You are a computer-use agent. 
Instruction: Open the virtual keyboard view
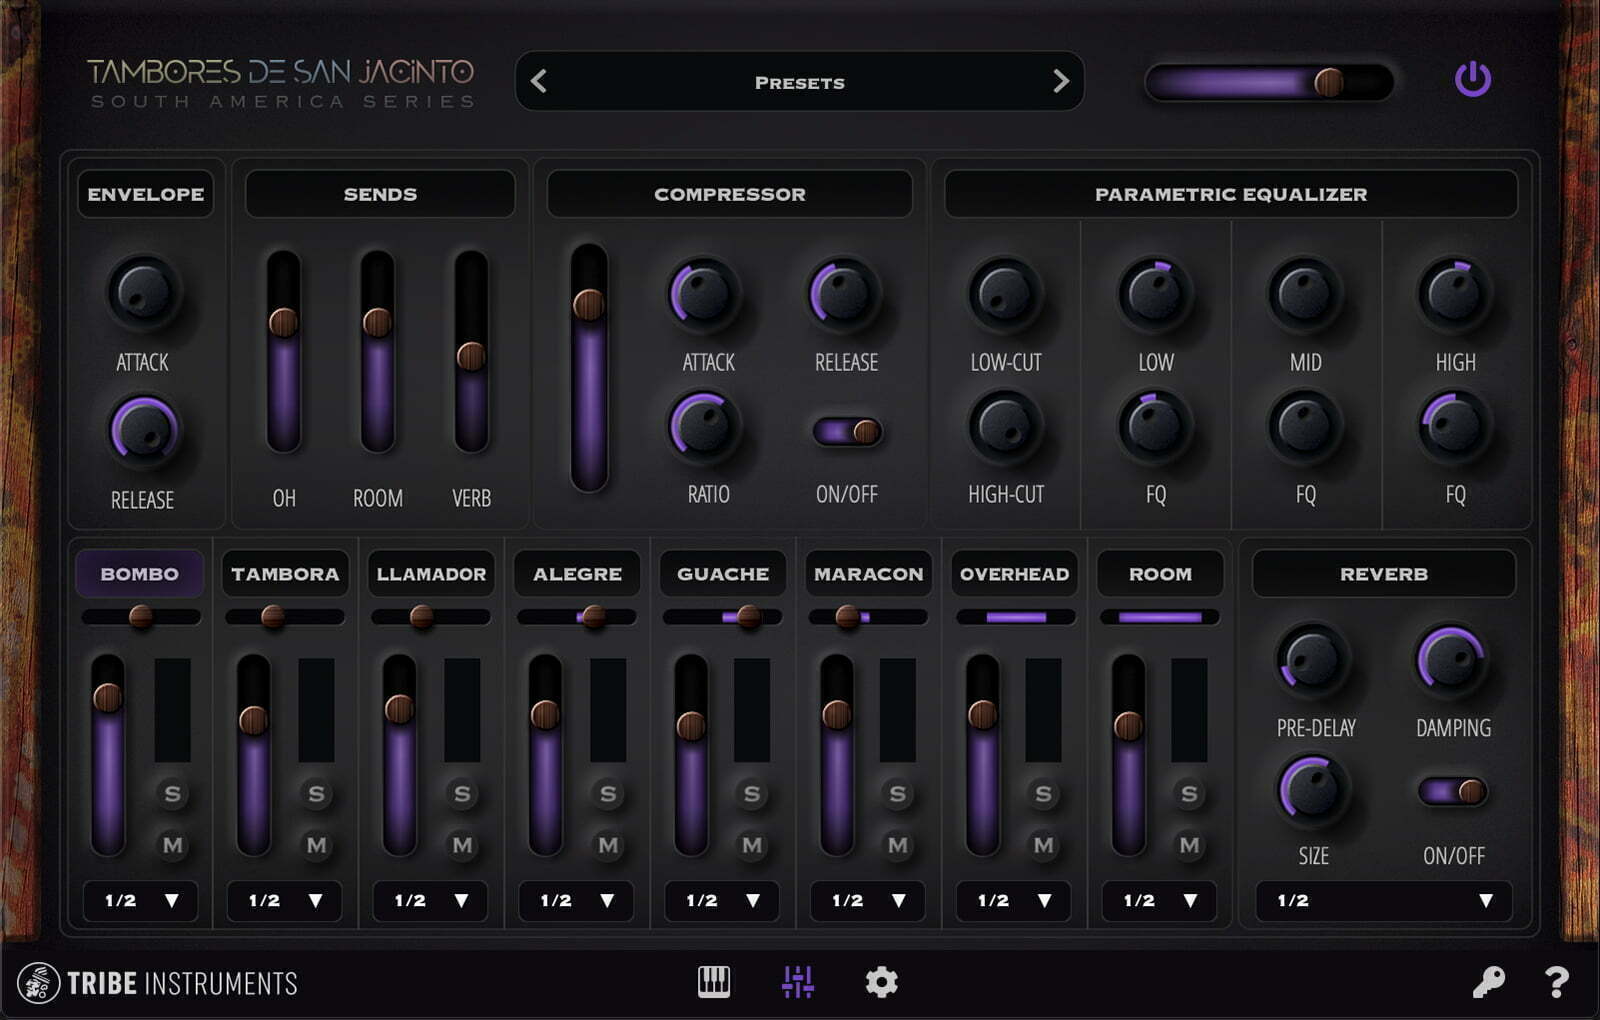714,983
